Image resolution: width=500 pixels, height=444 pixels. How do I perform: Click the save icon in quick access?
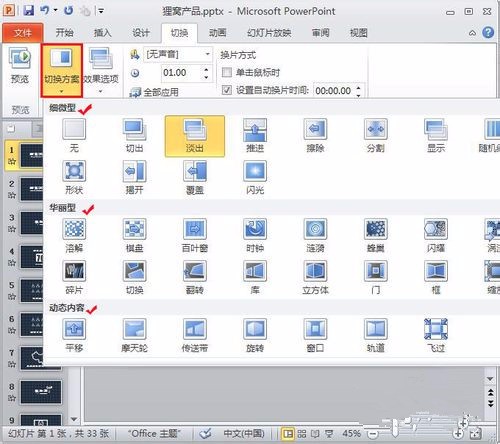[29, 10]
